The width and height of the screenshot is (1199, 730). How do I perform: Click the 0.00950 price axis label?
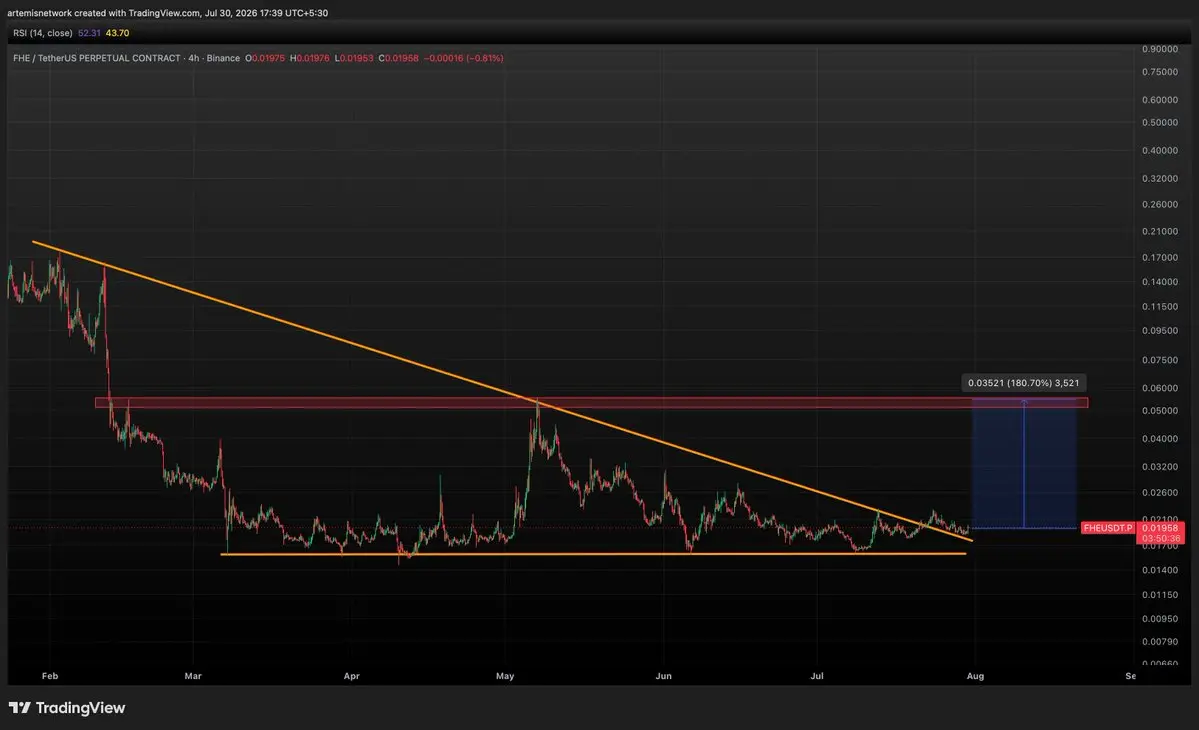tap(1160, 619)
